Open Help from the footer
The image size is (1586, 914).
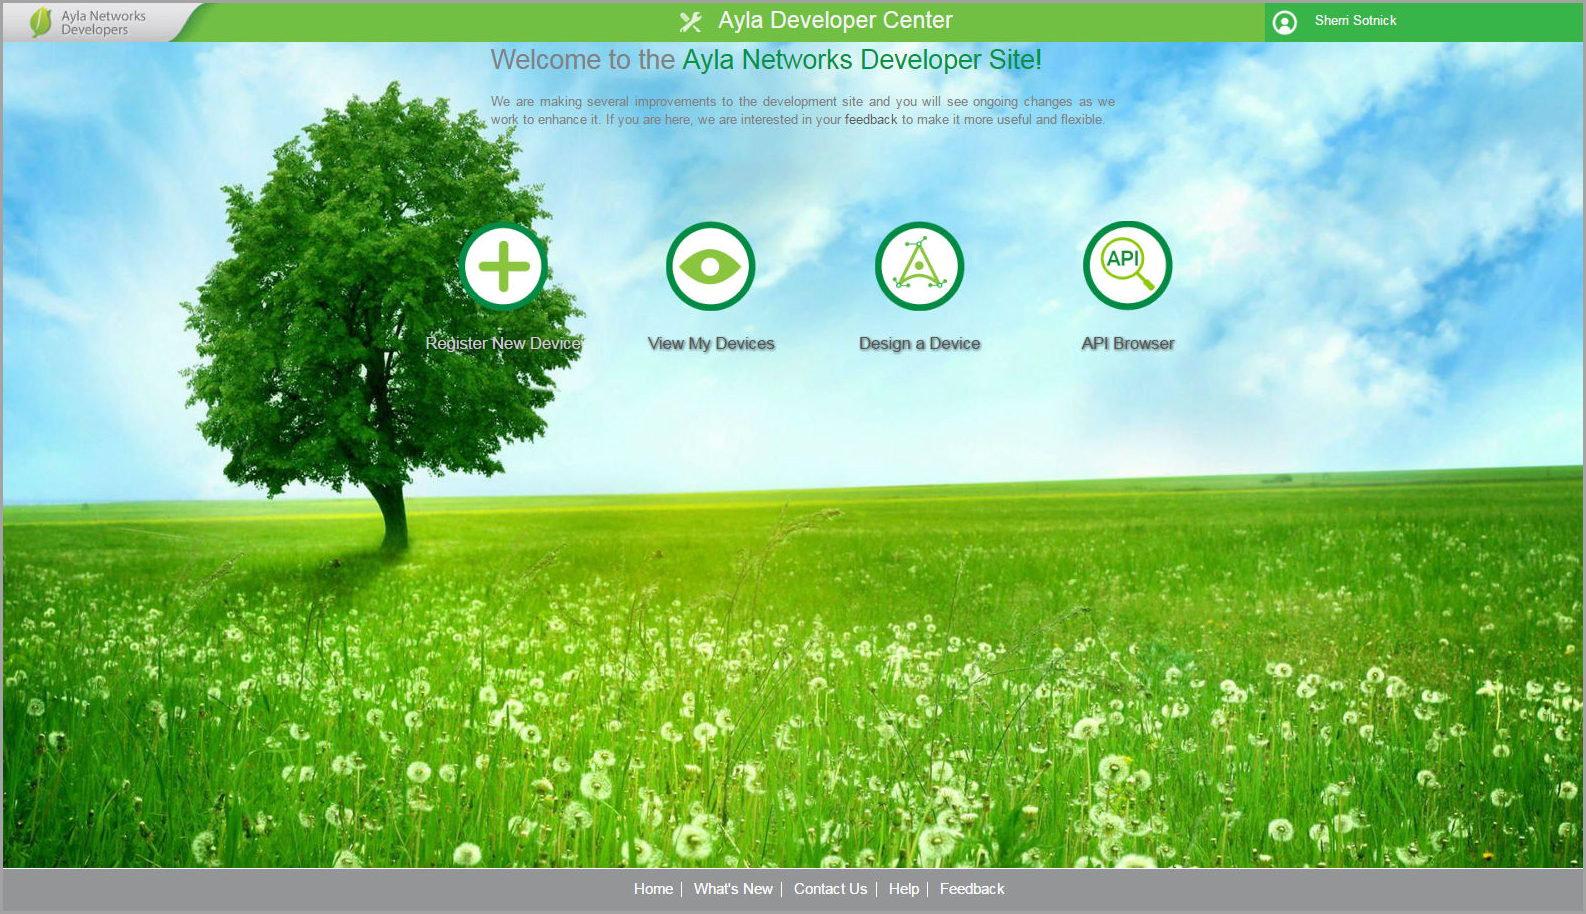[x=904, y=889]
